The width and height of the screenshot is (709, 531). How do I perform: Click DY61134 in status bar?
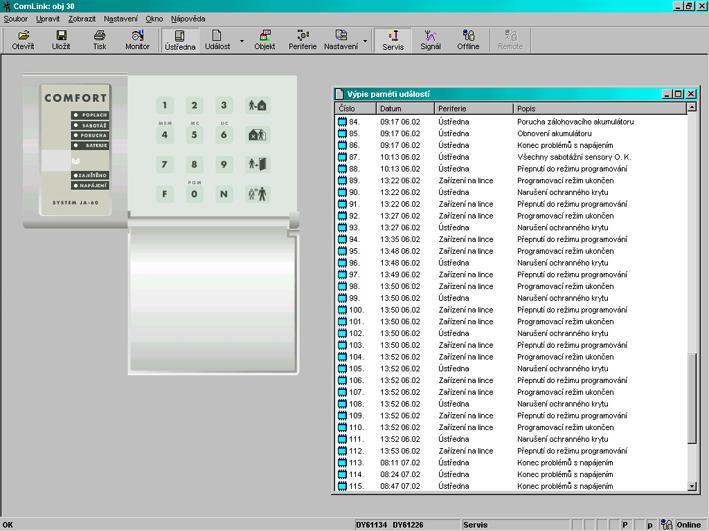pos(371,525)
